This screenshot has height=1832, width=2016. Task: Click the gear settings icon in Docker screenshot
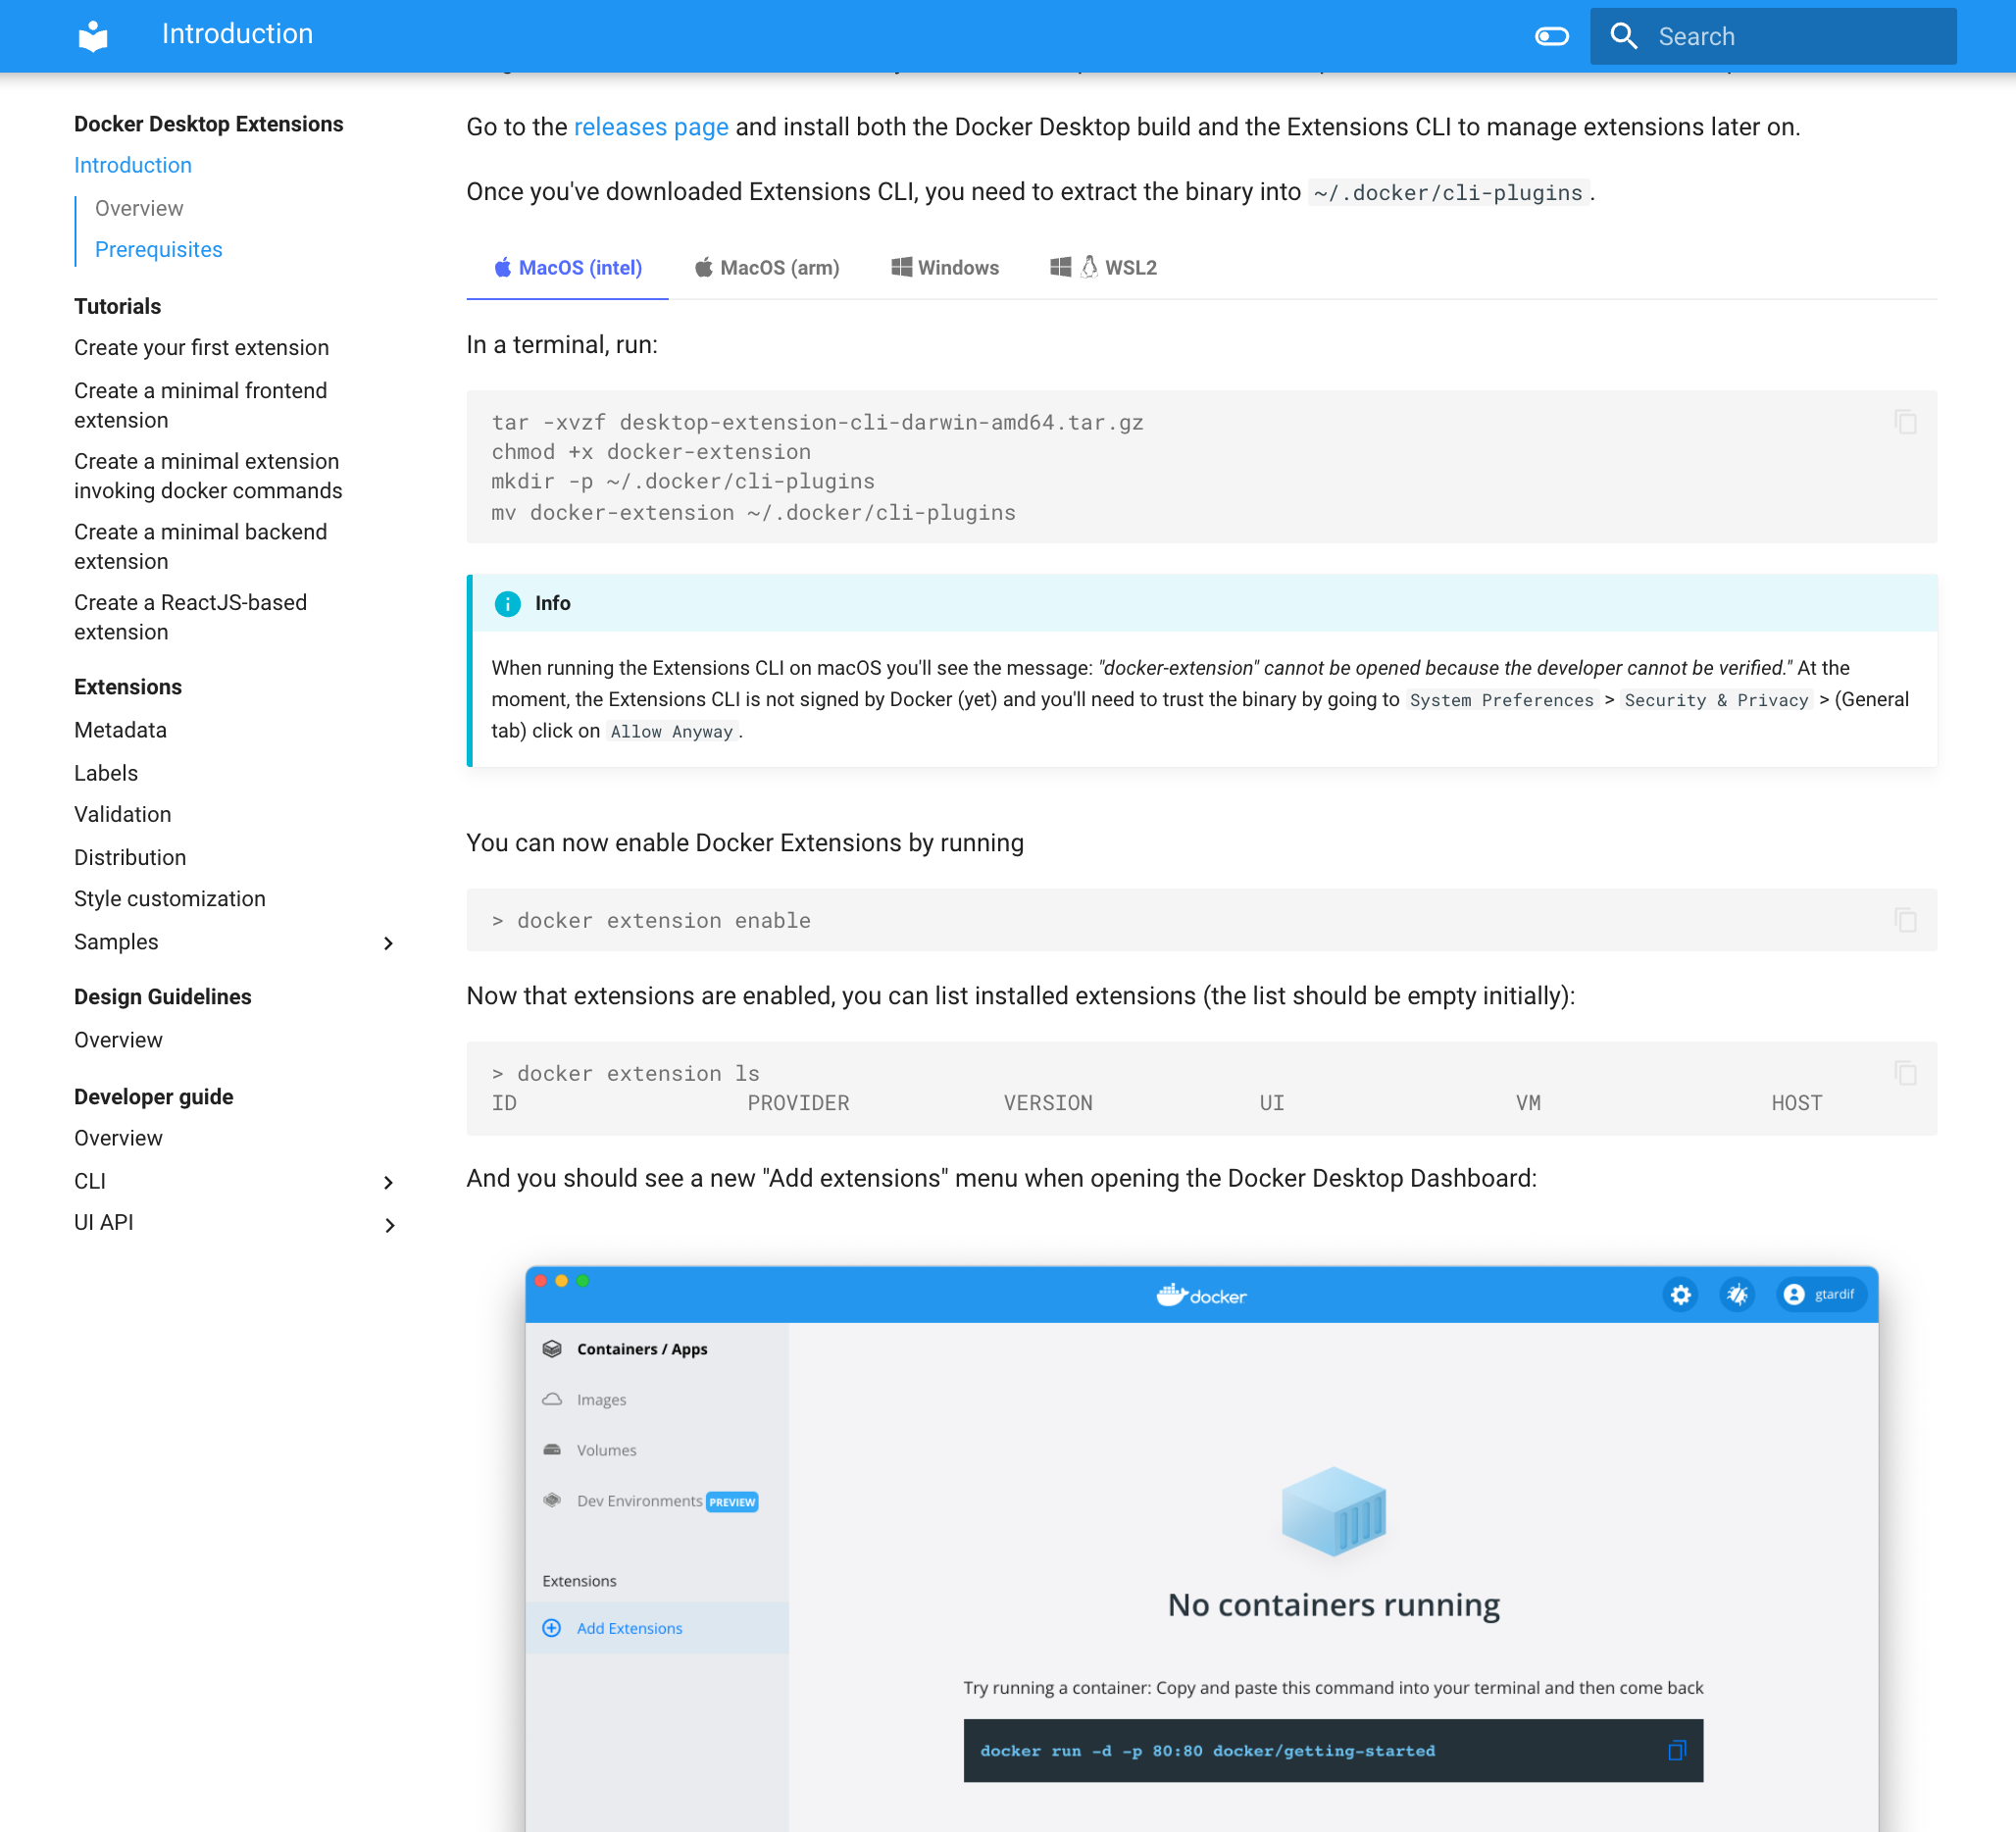(1680, 1294)
